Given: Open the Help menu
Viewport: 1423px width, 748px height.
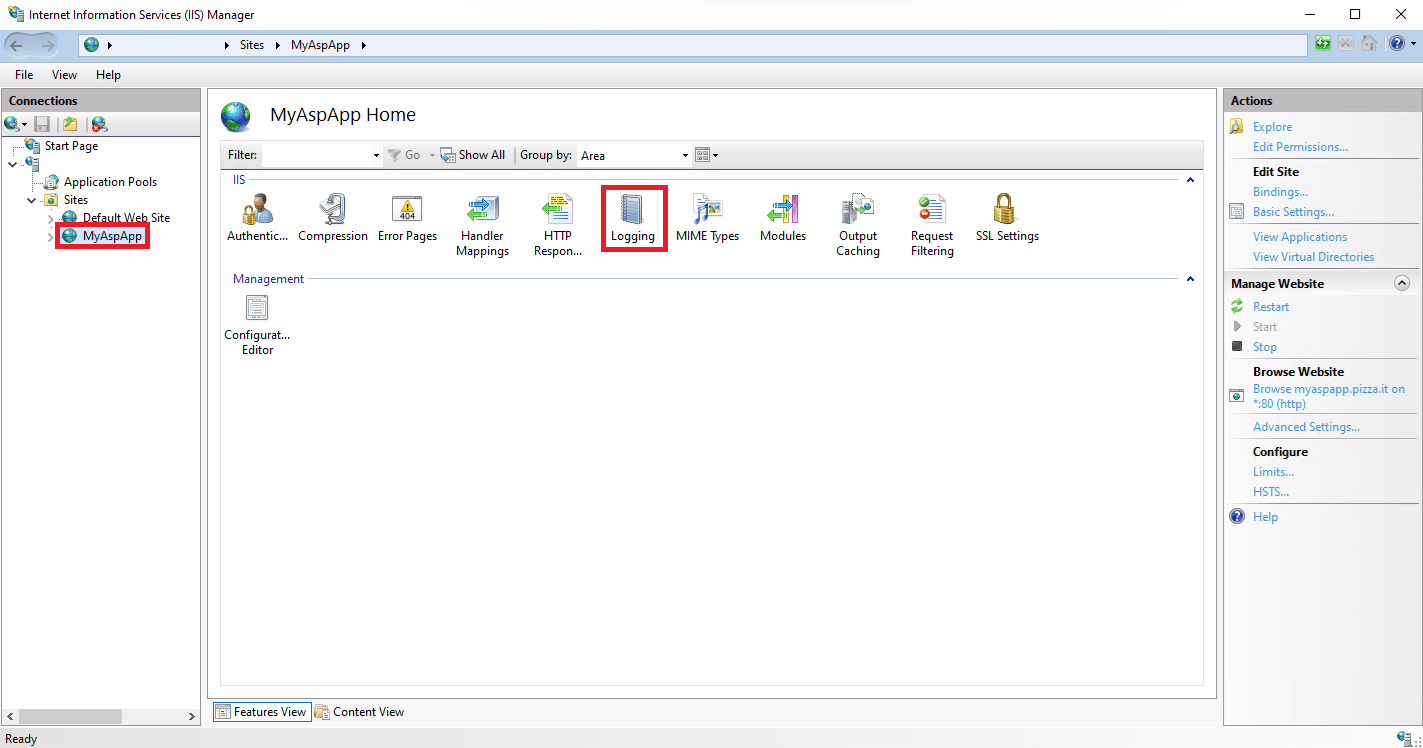Looking at the screenshot, I should [108, 75].
